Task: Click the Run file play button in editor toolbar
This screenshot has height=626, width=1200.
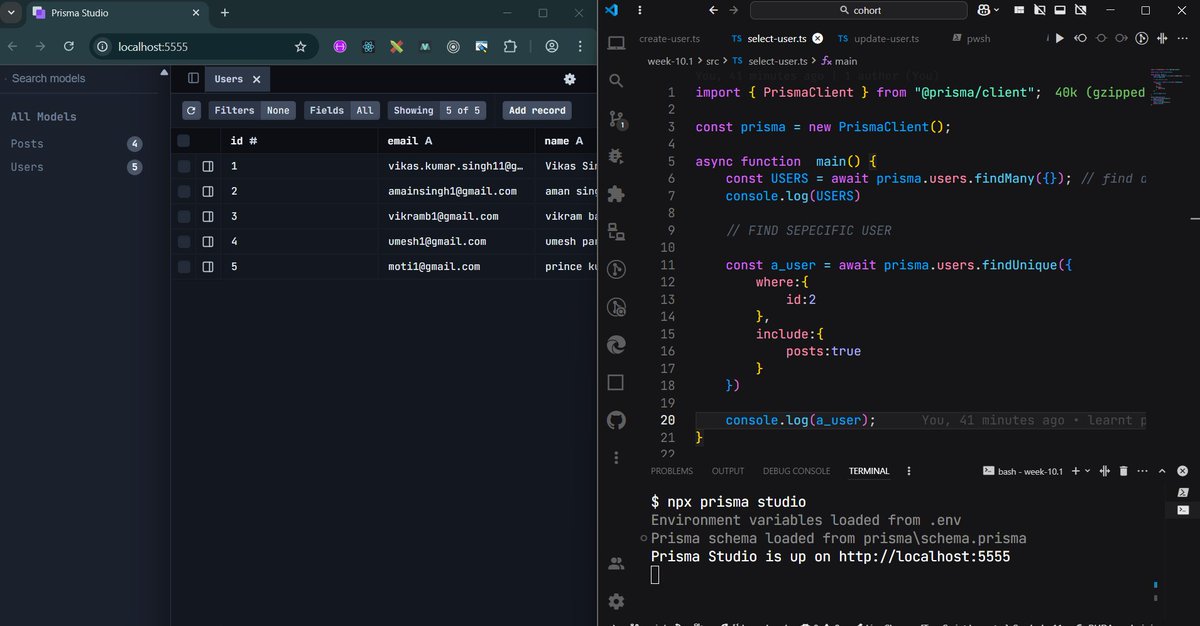Action: click(x=1060, y=39)
